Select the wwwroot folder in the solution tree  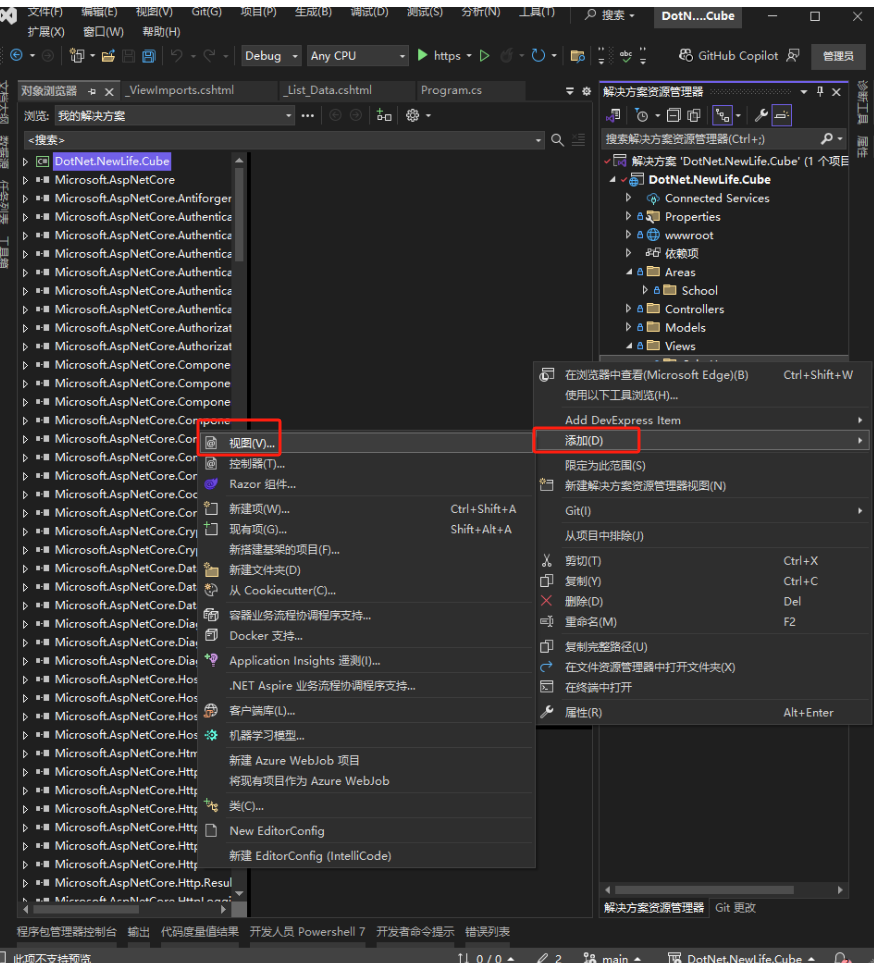689,235
